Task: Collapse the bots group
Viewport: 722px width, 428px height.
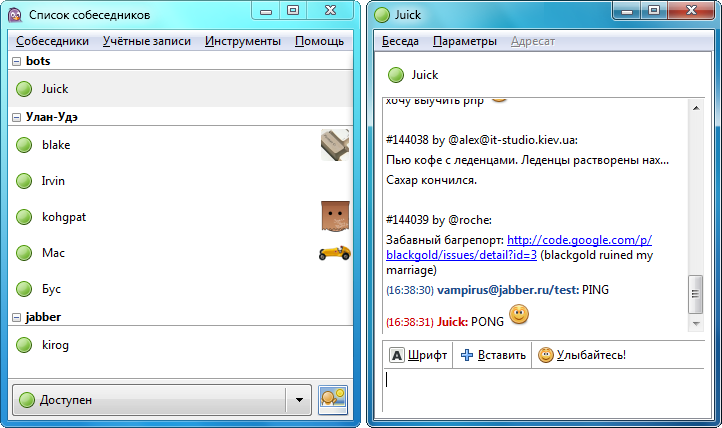Action: [x=17, y=61]
